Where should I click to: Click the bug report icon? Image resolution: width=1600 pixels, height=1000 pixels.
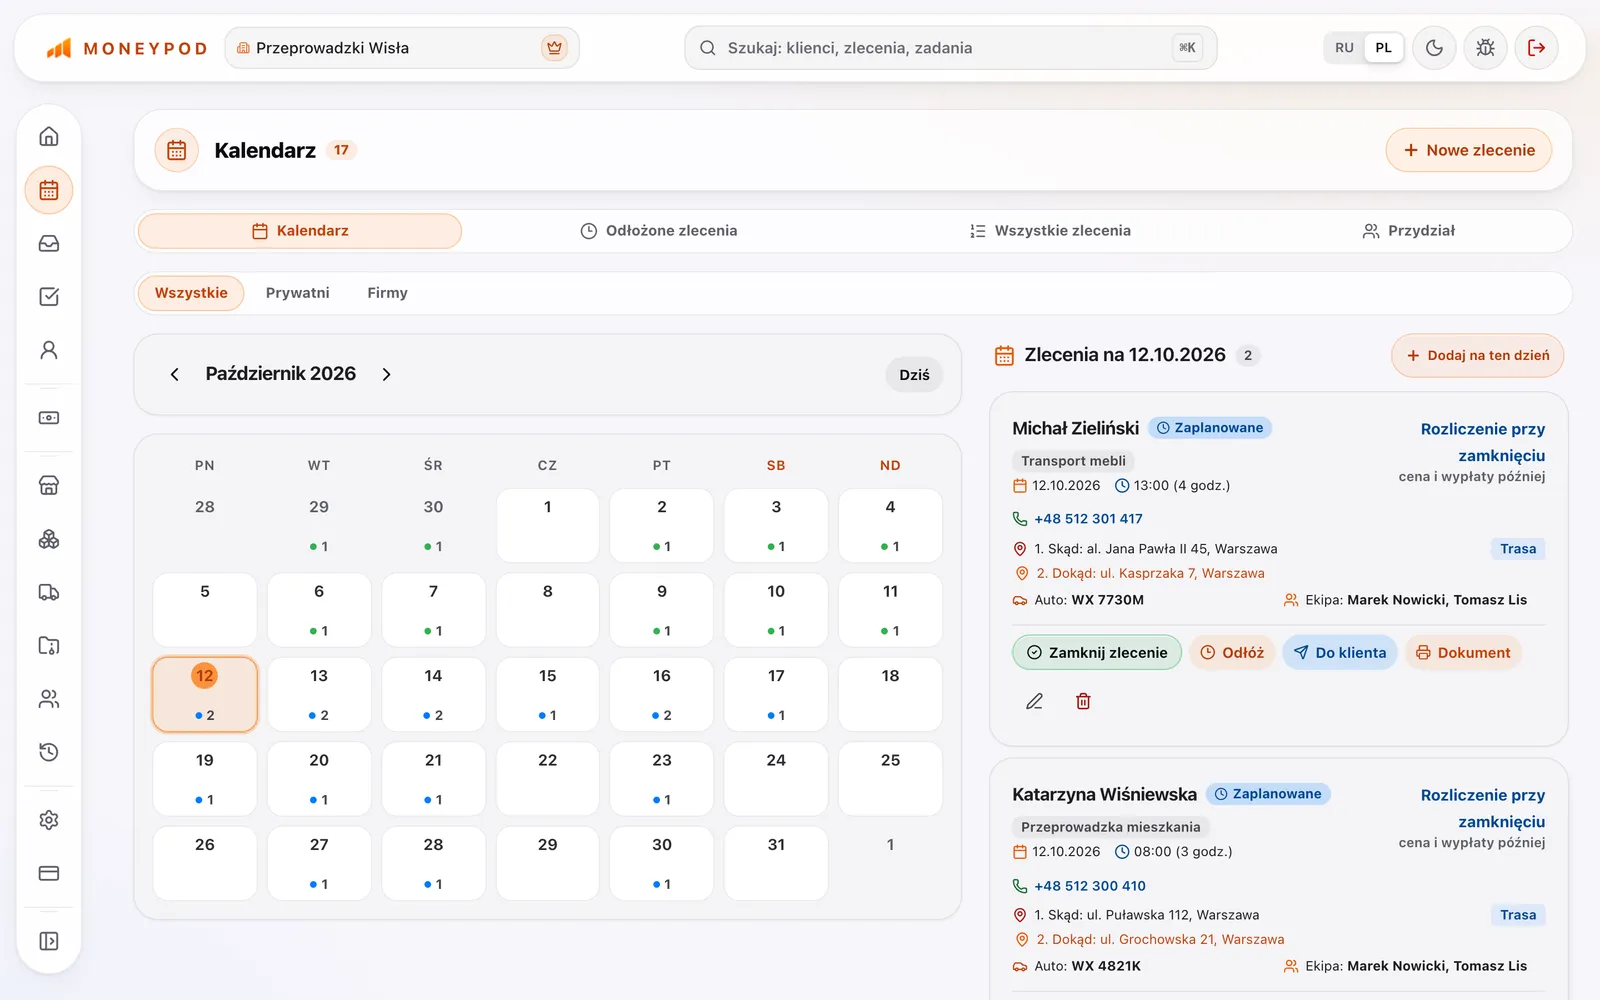[1485, 48]
